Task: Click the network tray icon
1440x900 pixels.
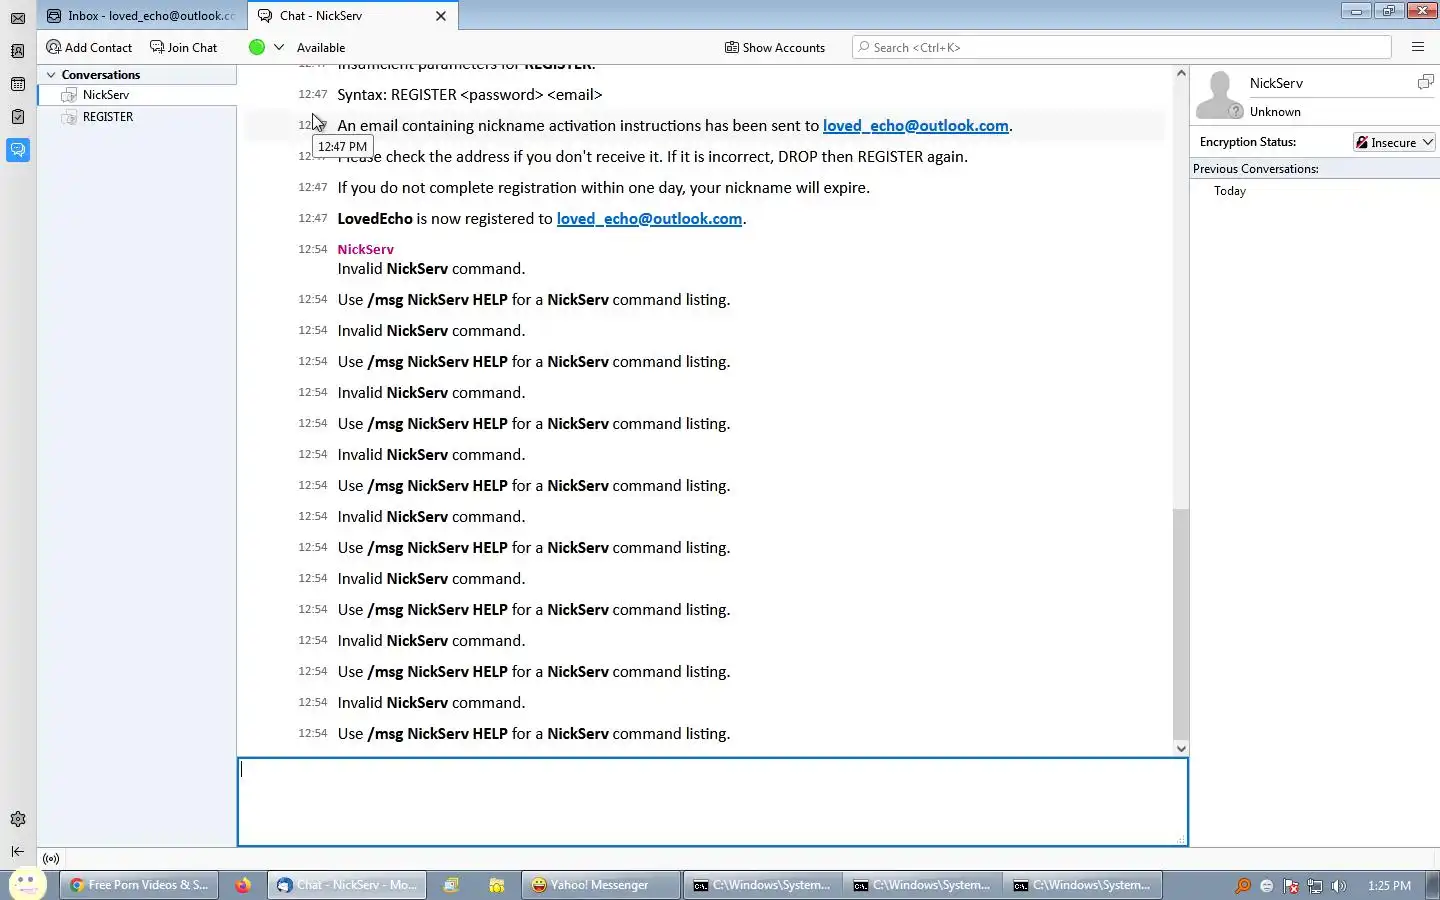Action: click(x=1315, y=886)
